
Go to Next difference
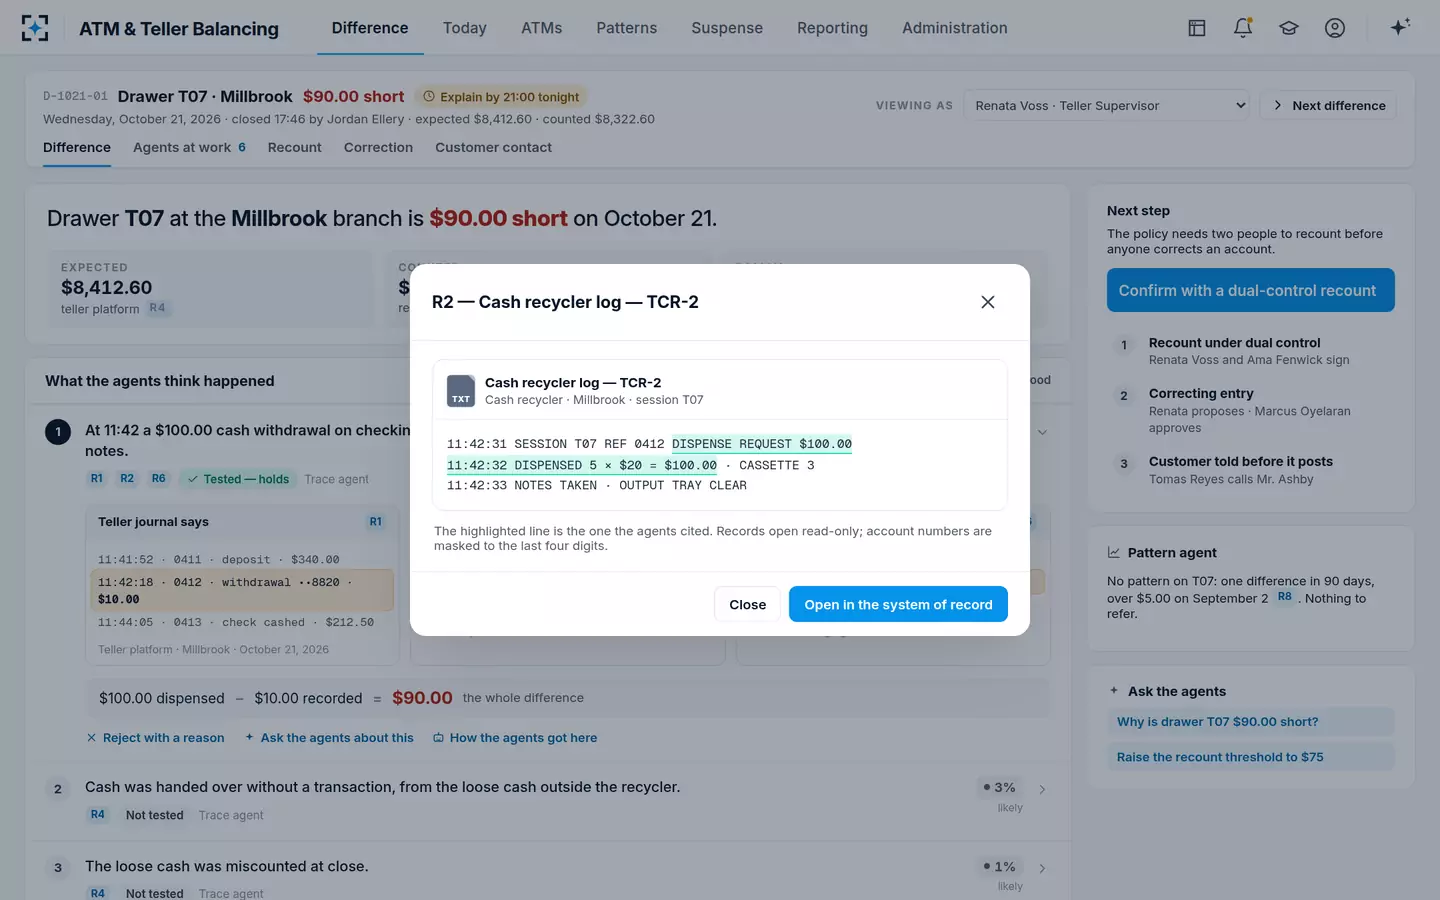point(1329,105)
